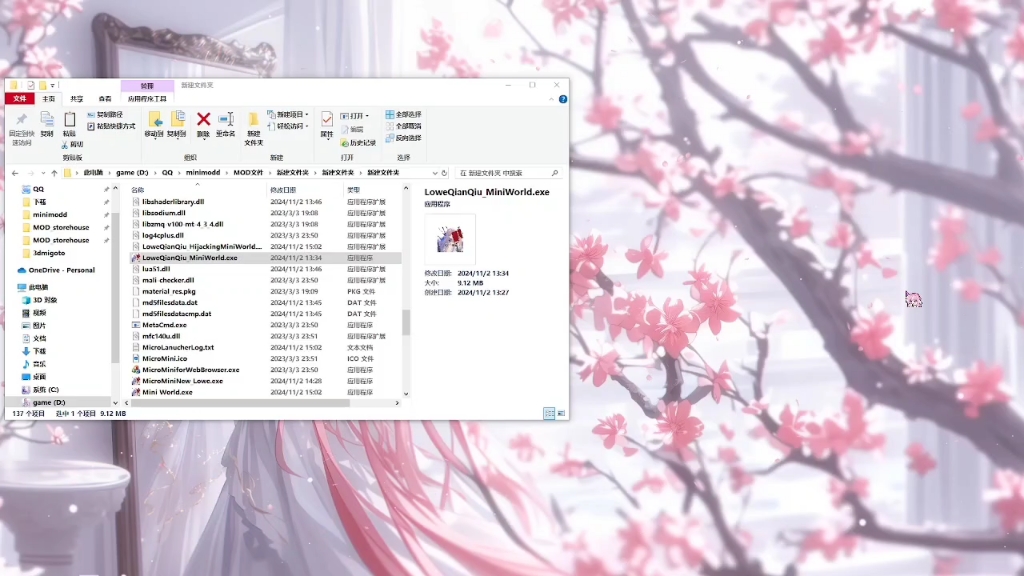Click Copy path (复制路径) in the ribbon
The width and height of the screenshot is (1024, 576).
[105, 115]
